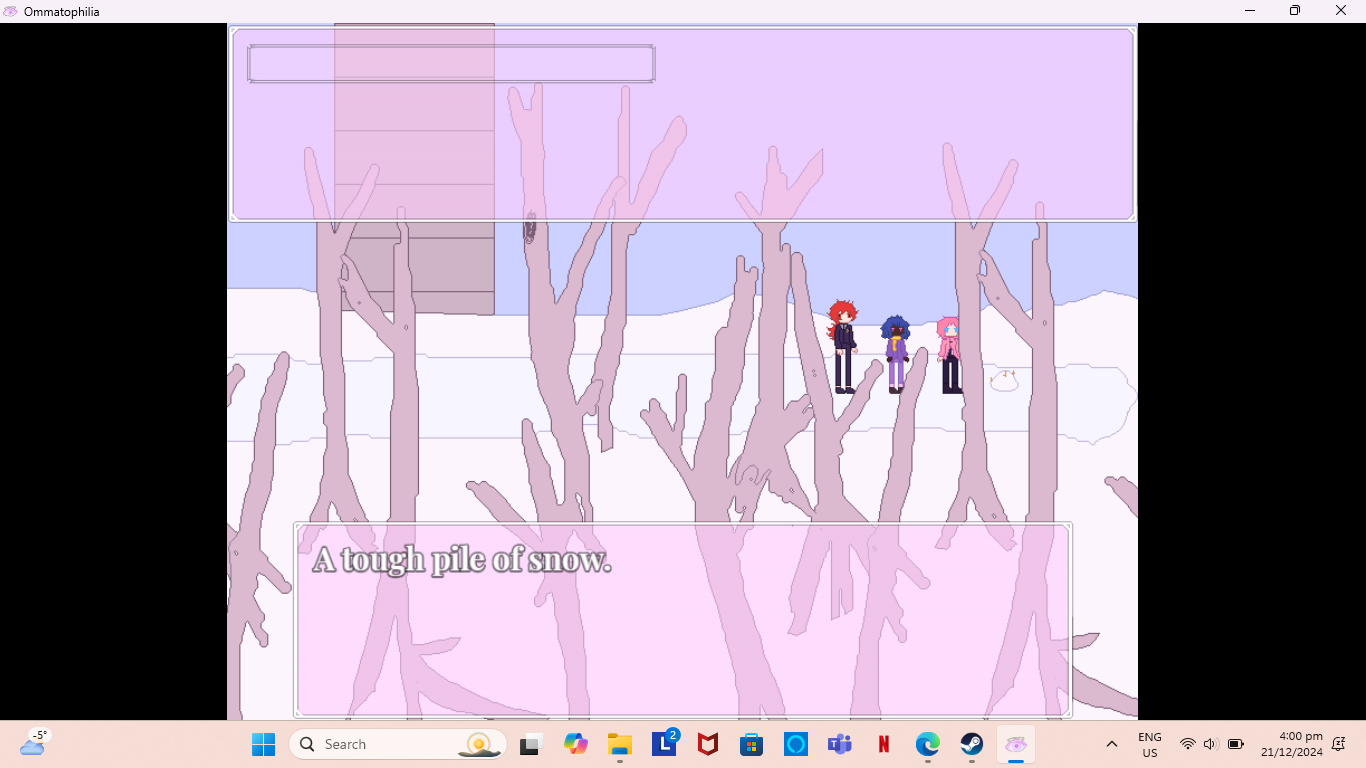Open the Windows Start menu

tap(263, 744)
